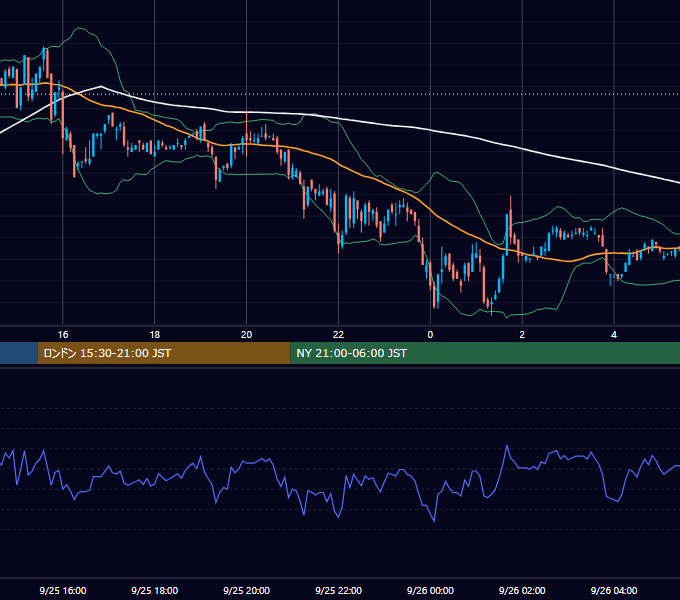Image resolution: width=680 pixels, height=600 pixels.
Task: Click the London 15:30-21:00 JST session bar
Action: click(x=164, y=353)
